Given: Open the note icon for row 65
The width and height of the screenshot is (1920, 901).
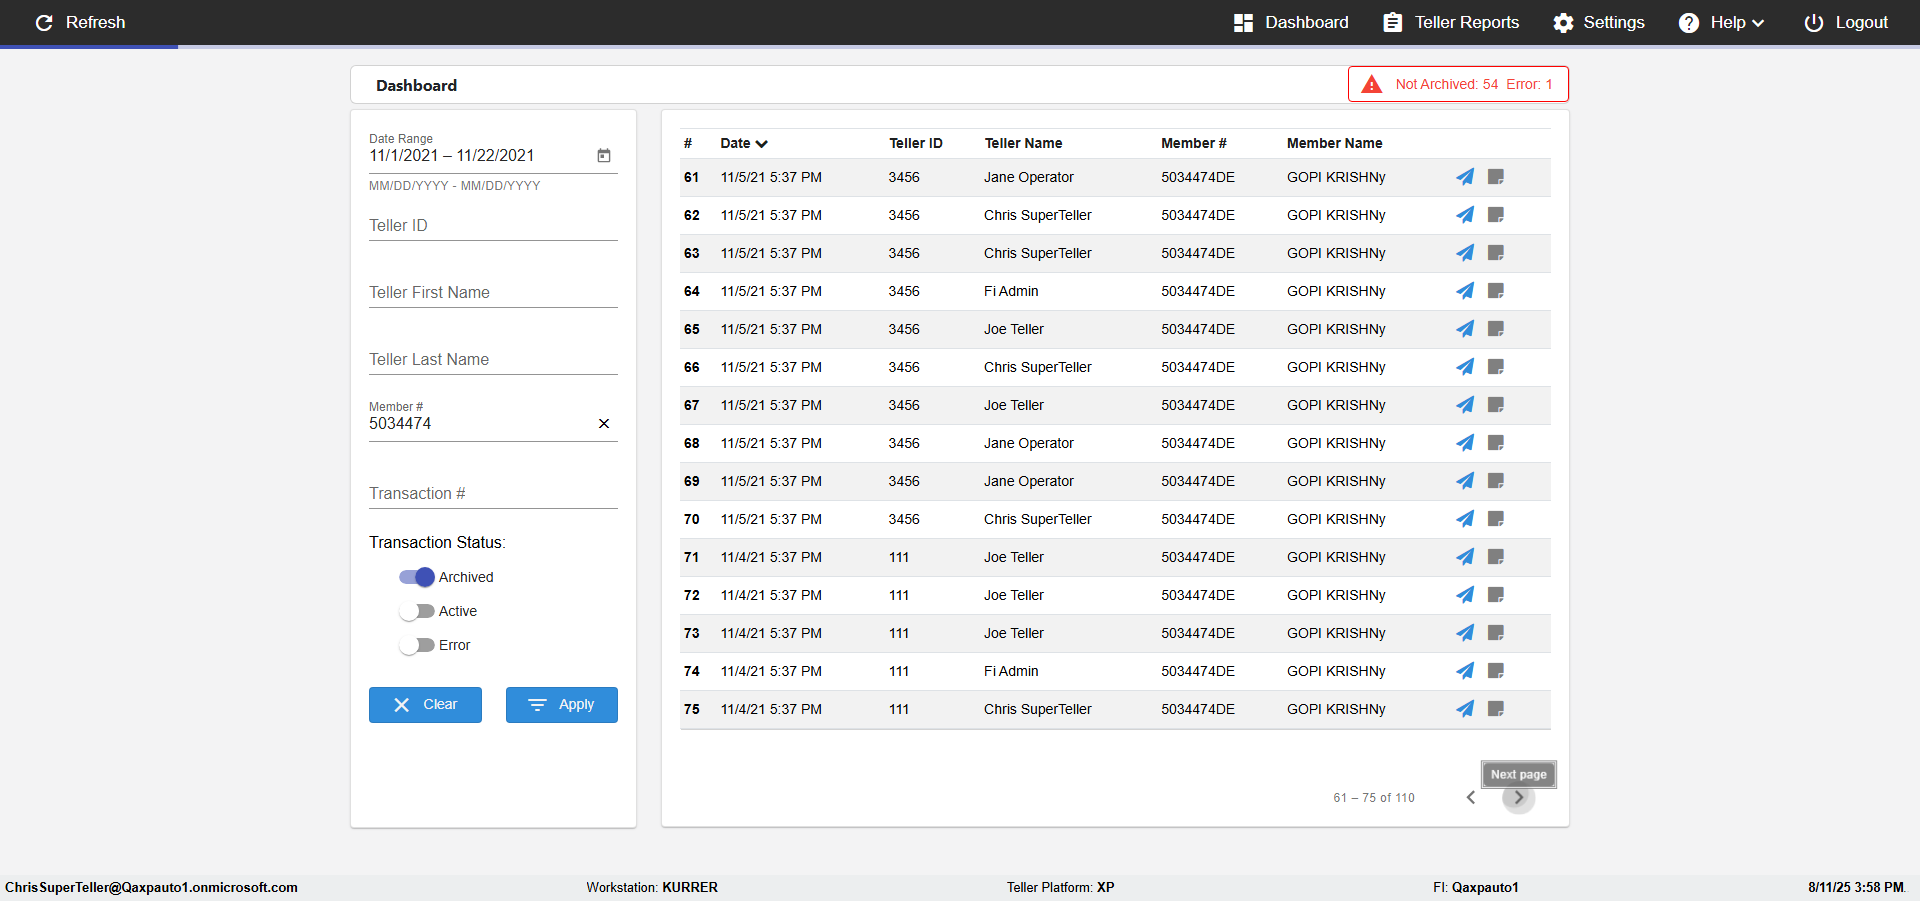Looking at the screenshot, I should click(1496, 329).
